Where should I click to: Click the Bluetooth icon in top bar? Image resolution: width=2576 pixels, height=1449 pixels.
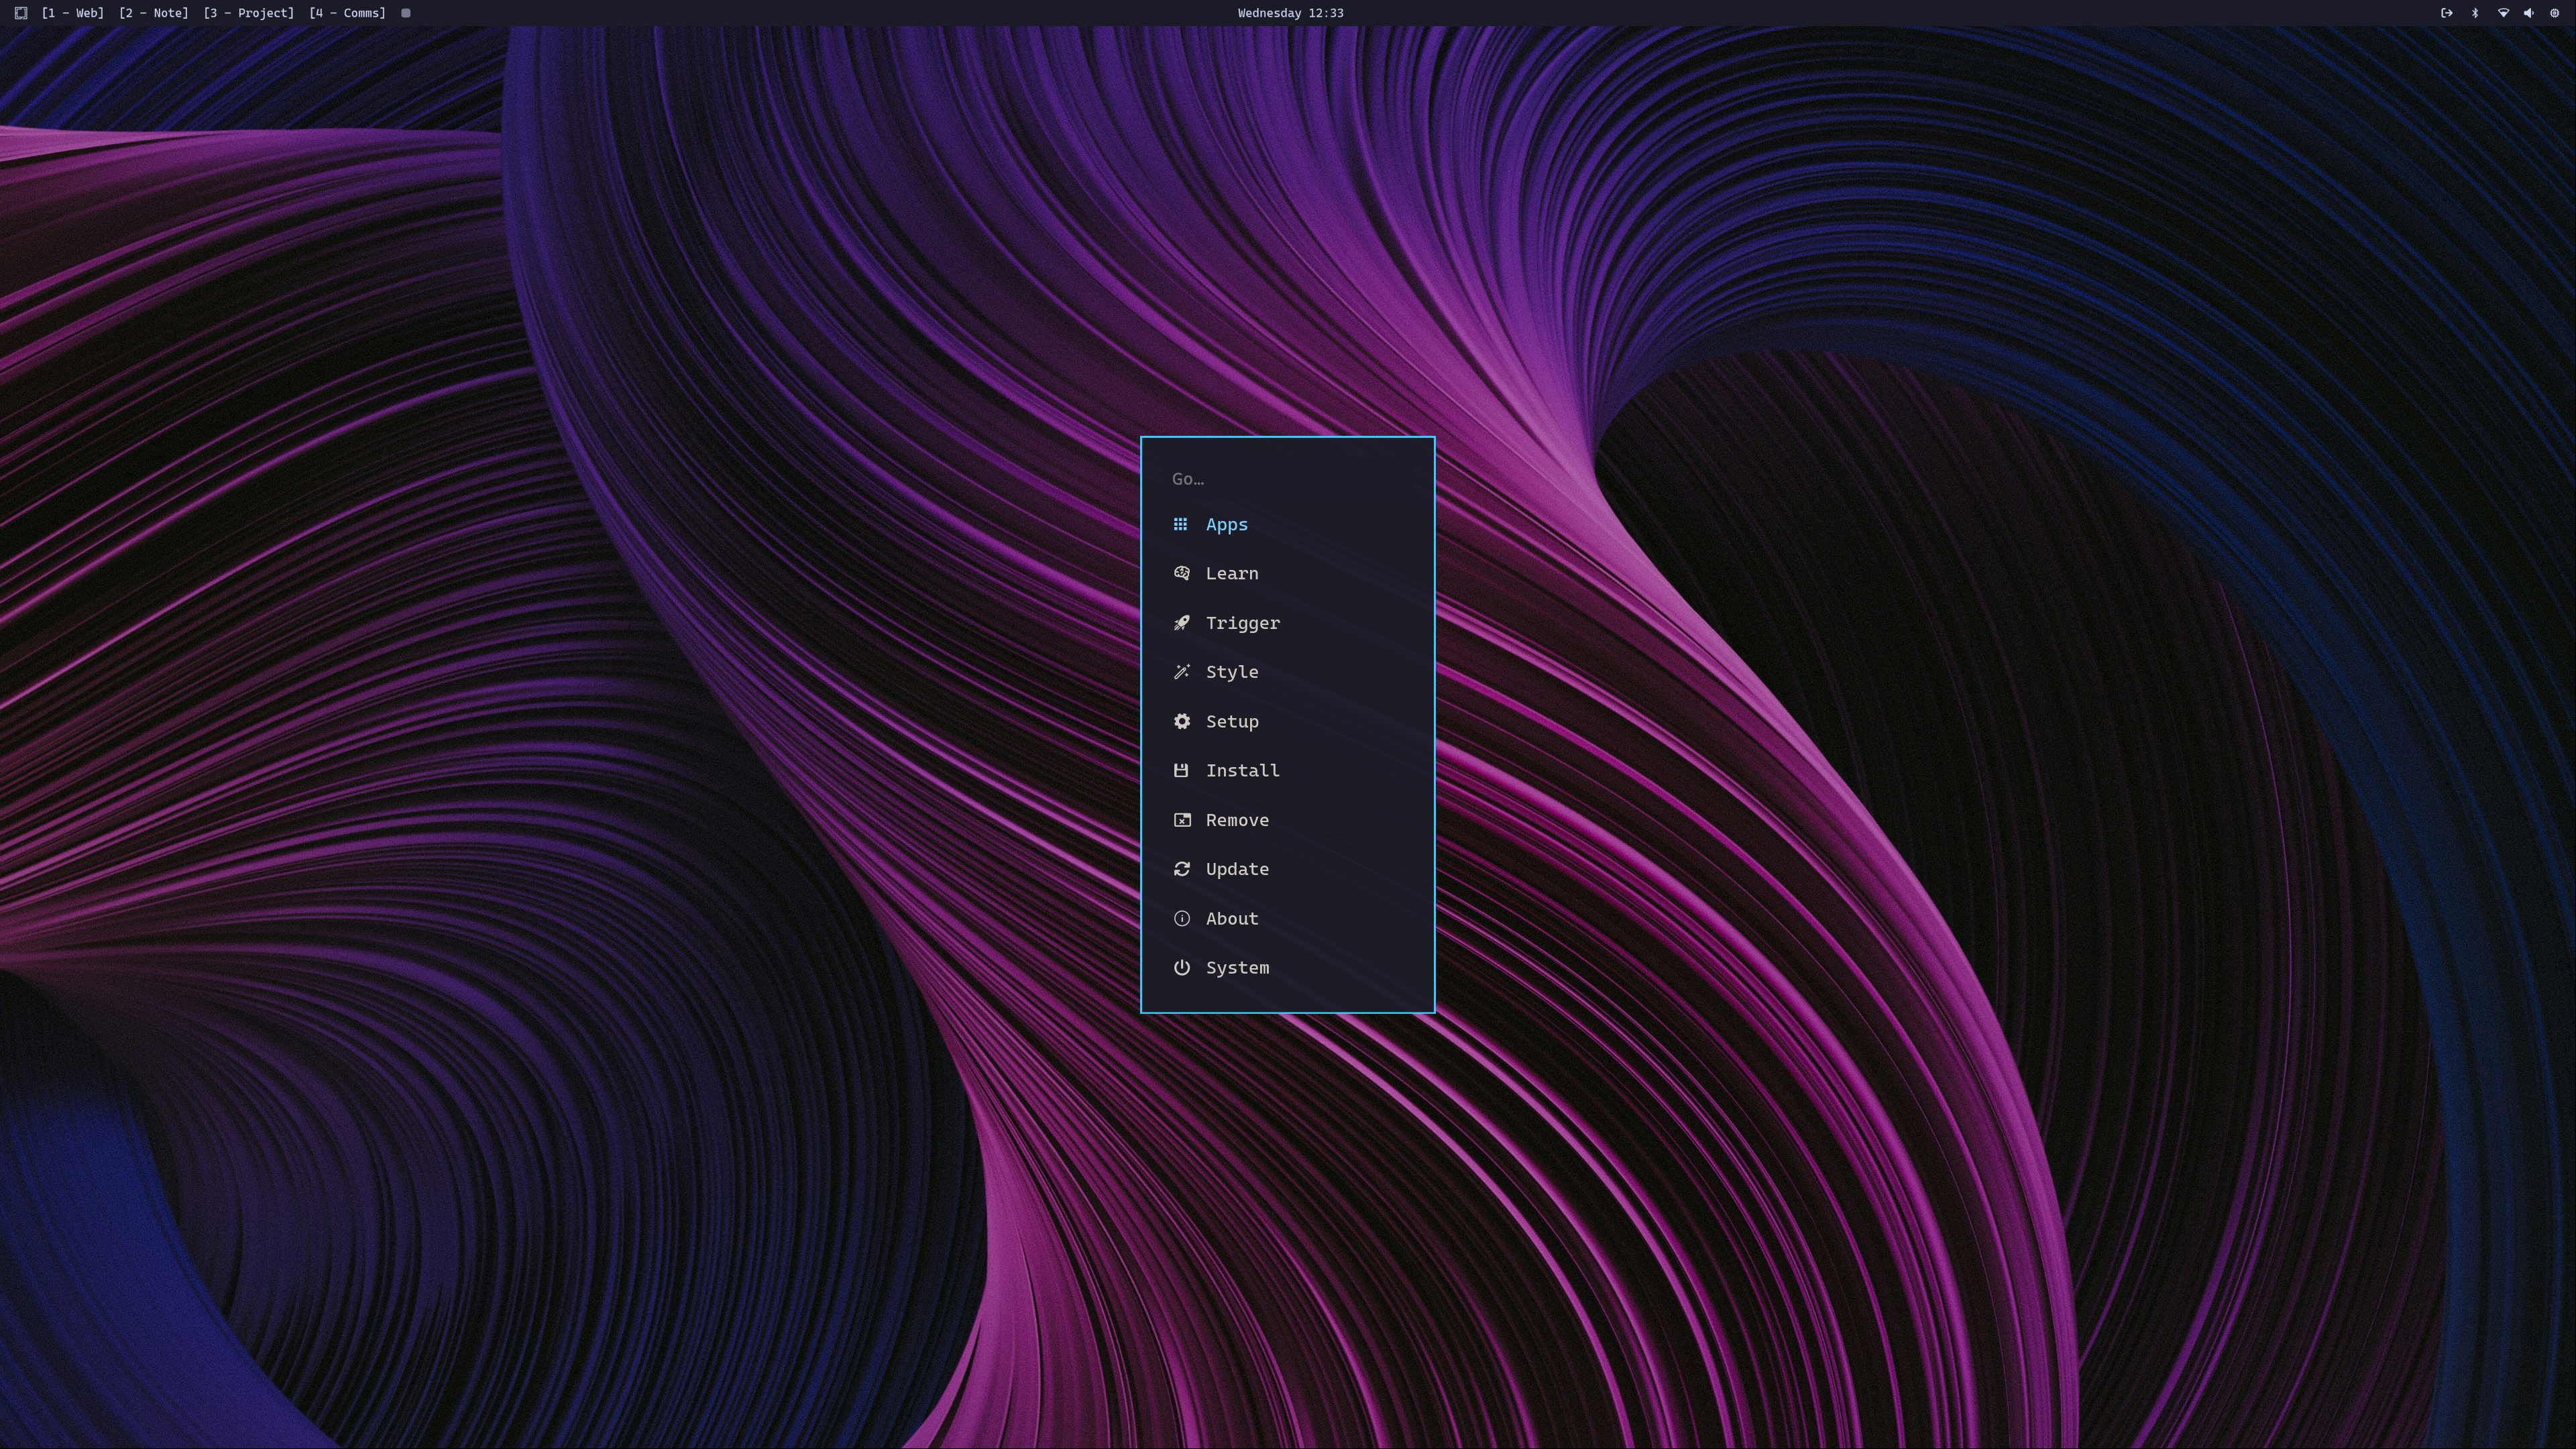[2475, 13]
